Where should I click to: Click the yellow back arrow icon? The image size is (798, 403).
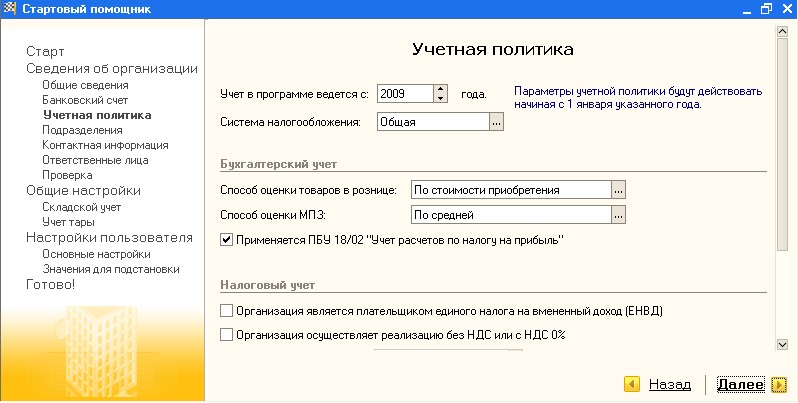(x=632, y=384)
